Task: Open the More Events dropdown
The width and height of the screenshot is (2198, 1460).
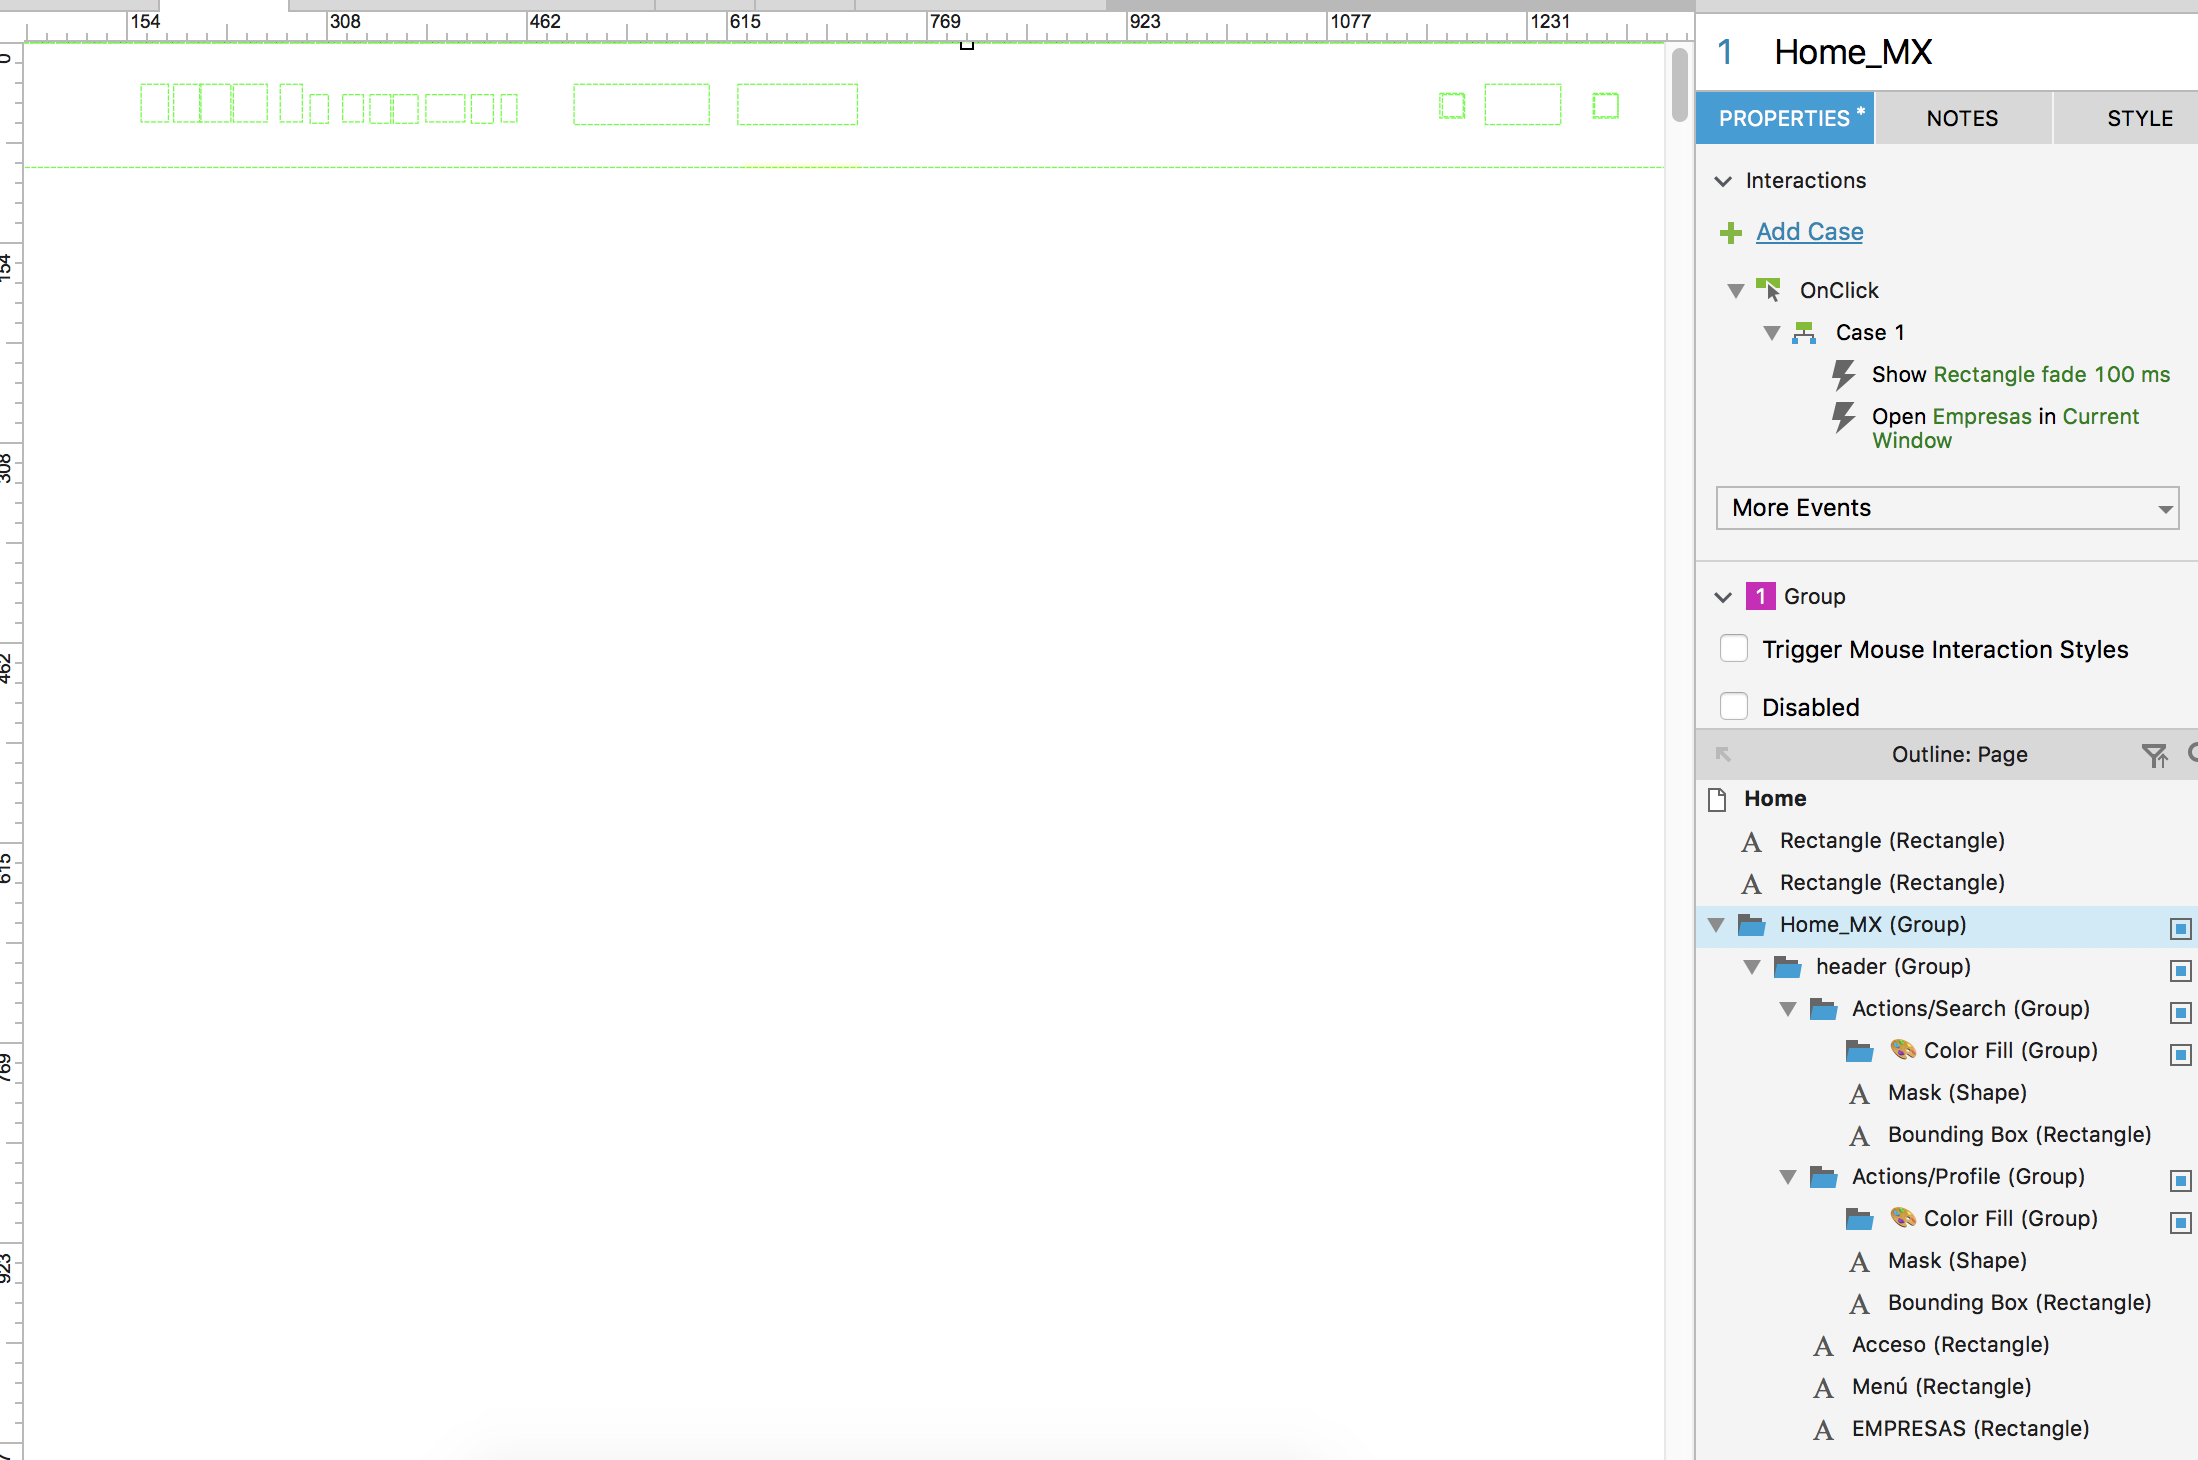Action: 1947,508
